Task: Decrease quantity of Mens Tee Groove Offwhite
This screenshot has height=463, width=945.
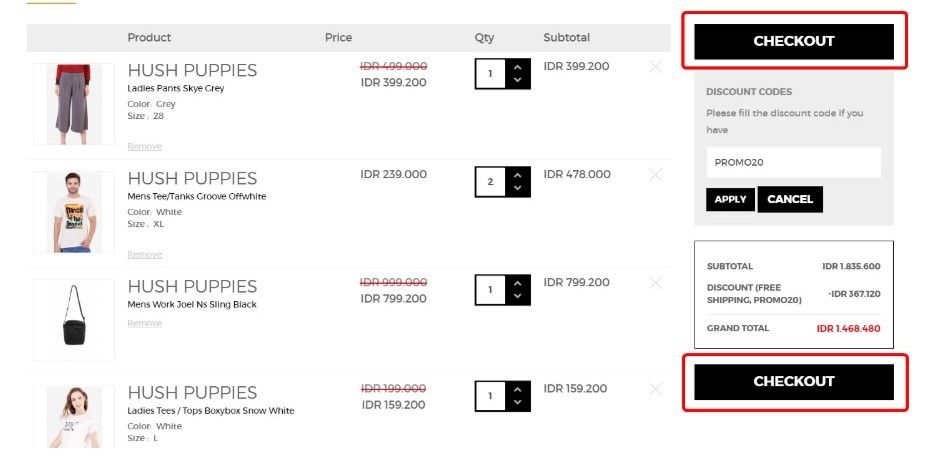Action: pyautogui.click(x=518, y=189)
